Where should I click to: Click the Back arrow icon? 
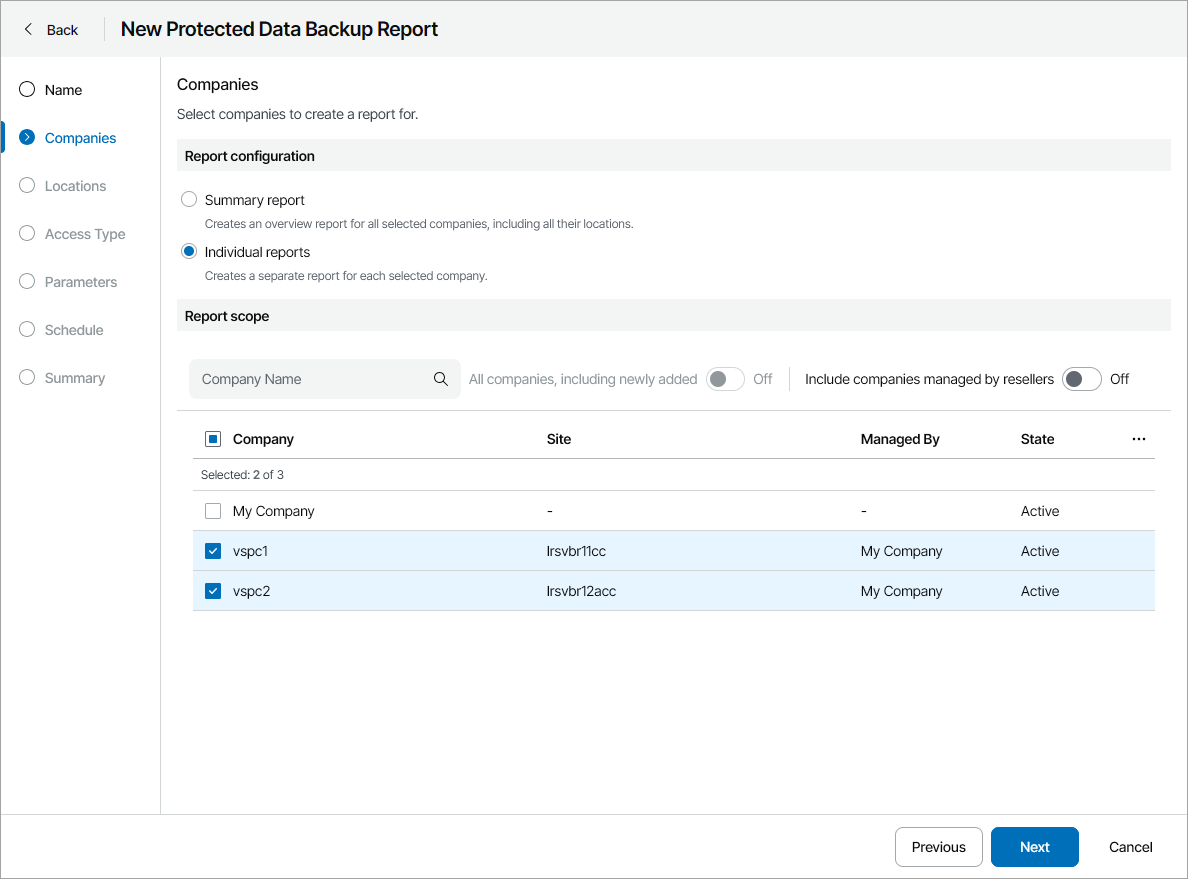coord(28,29)
